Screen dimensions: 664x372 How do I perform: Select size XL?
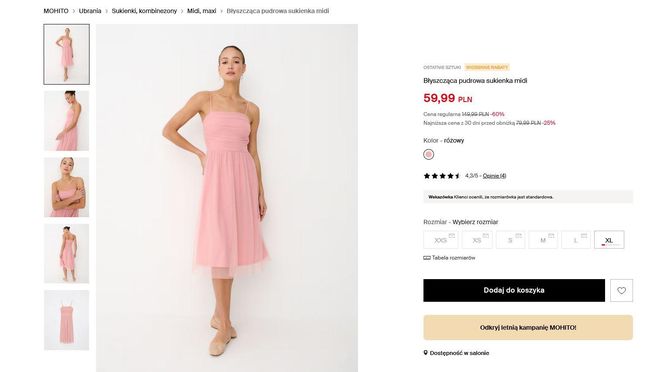point(609,240)
